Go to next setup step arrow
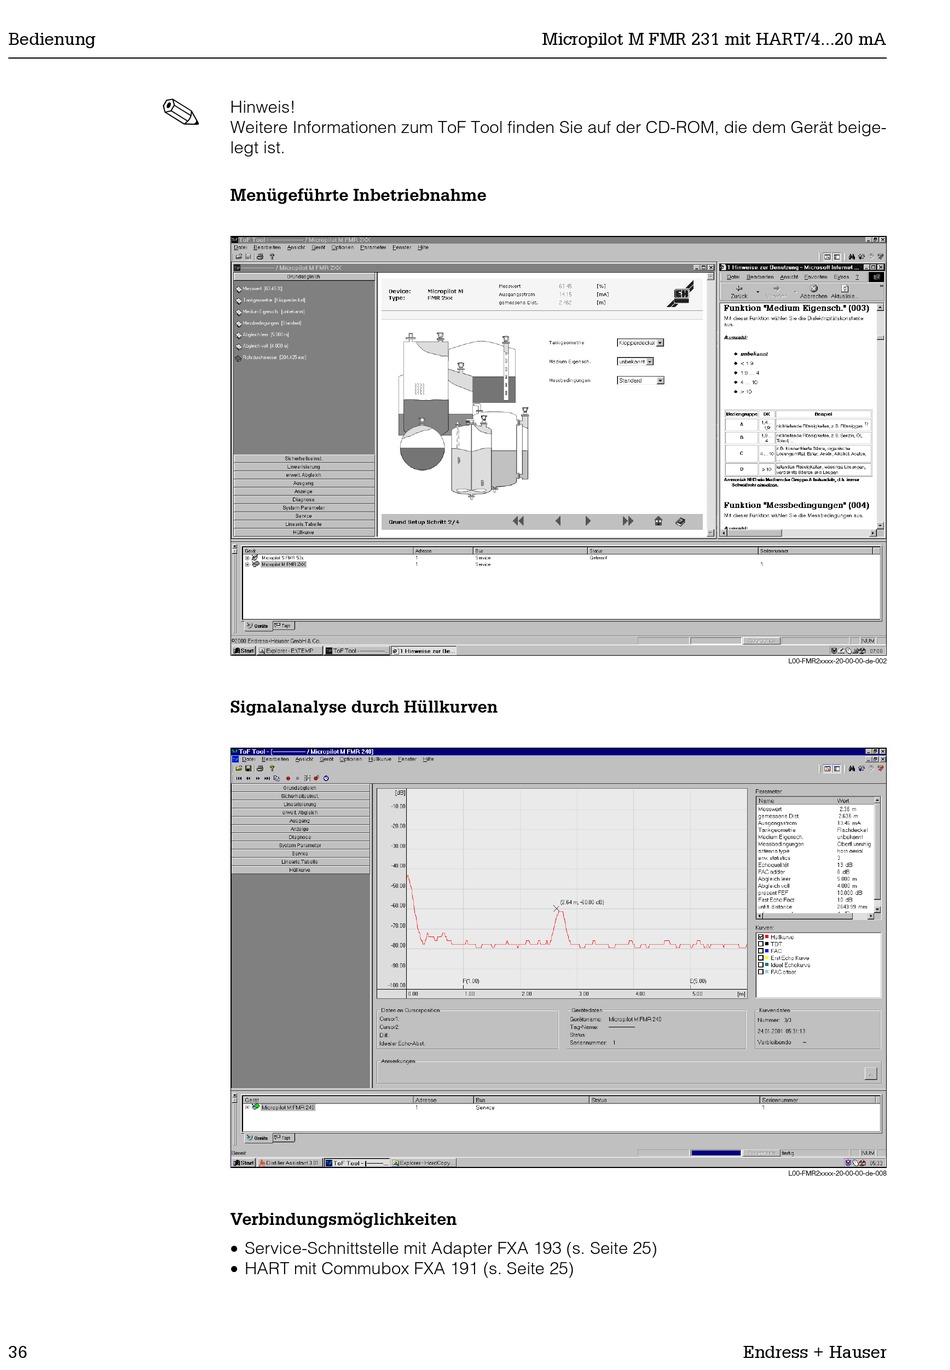 coord(588,521)
